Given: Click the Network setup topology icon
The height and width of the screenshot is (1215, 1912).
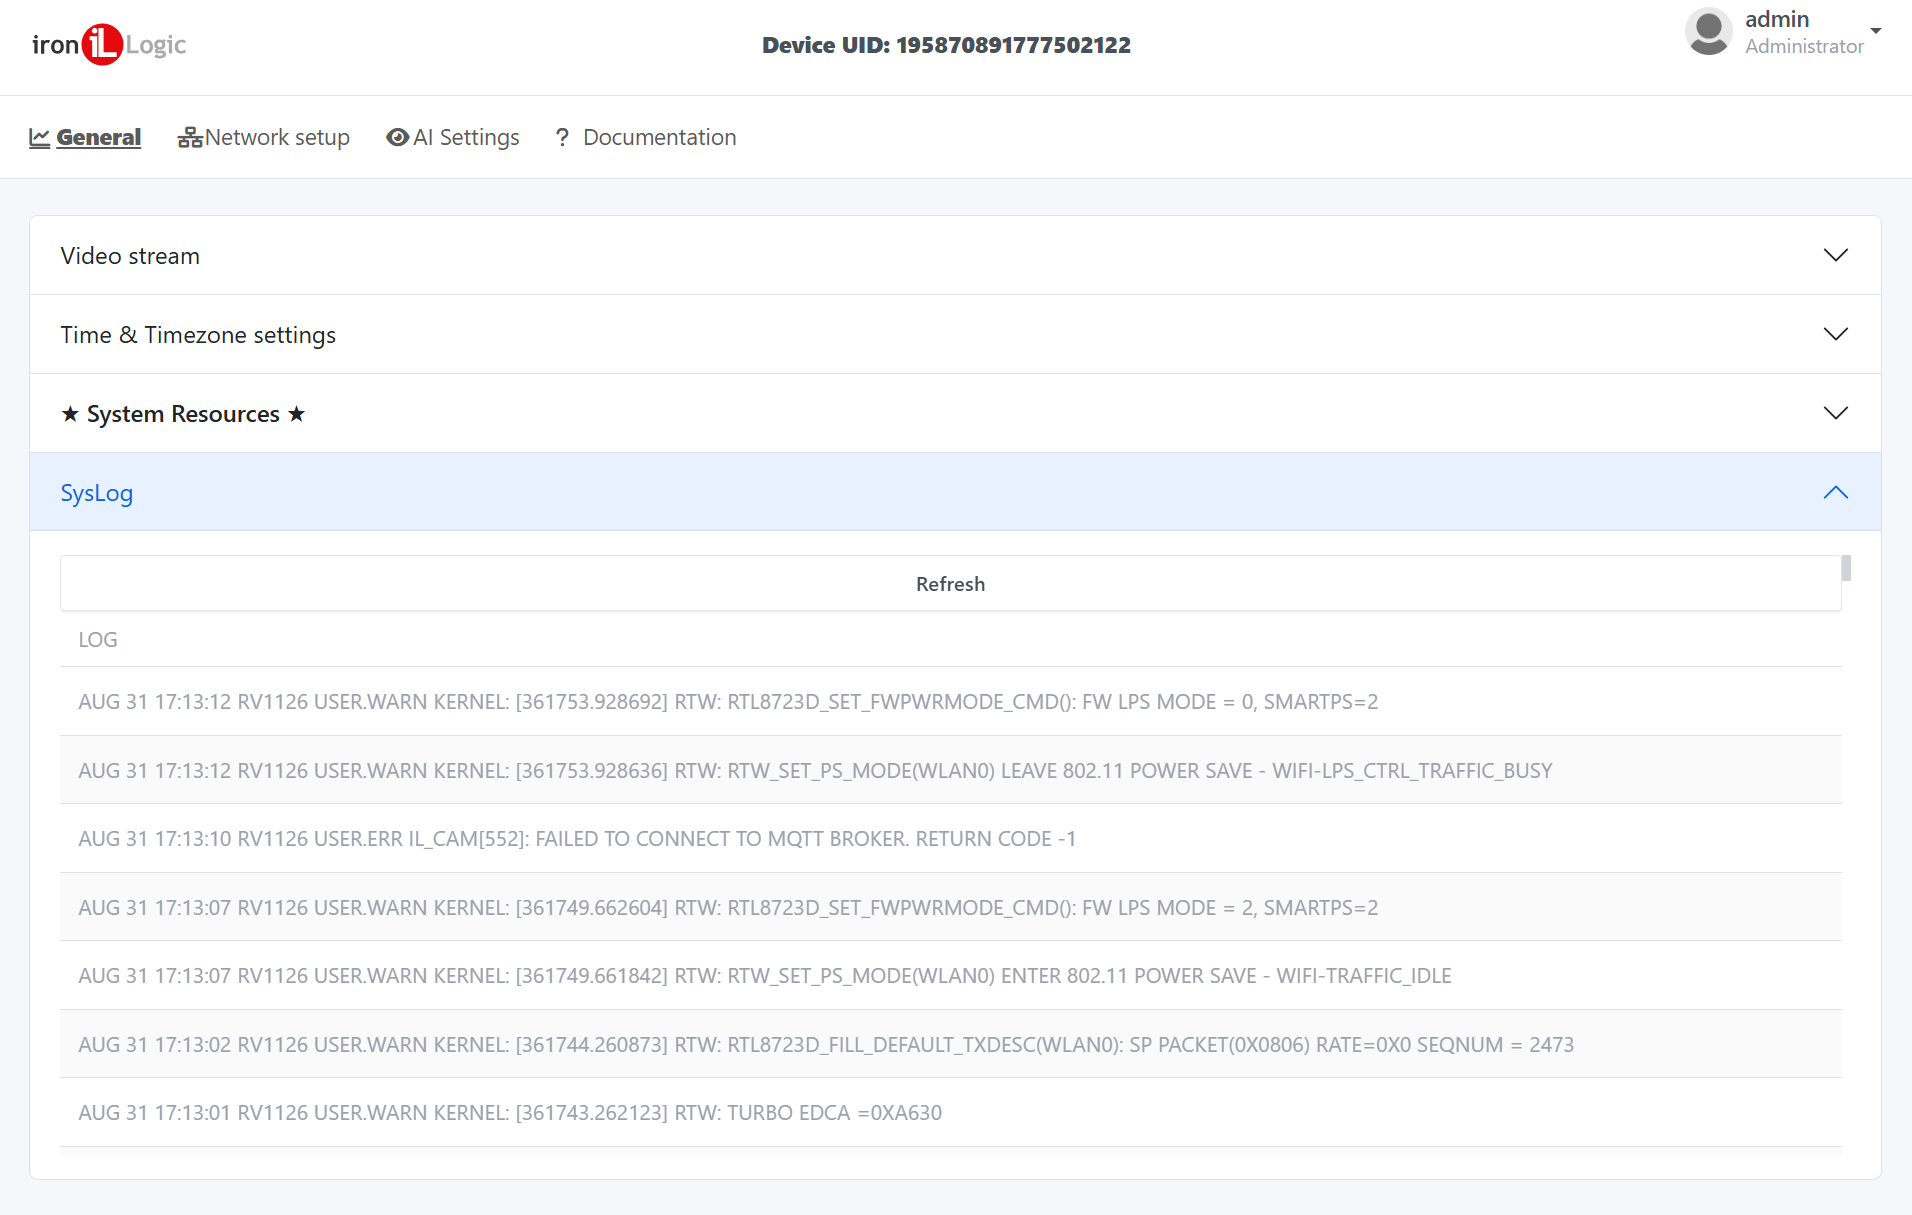Looking at the screenshot, I should pos(189,138).
